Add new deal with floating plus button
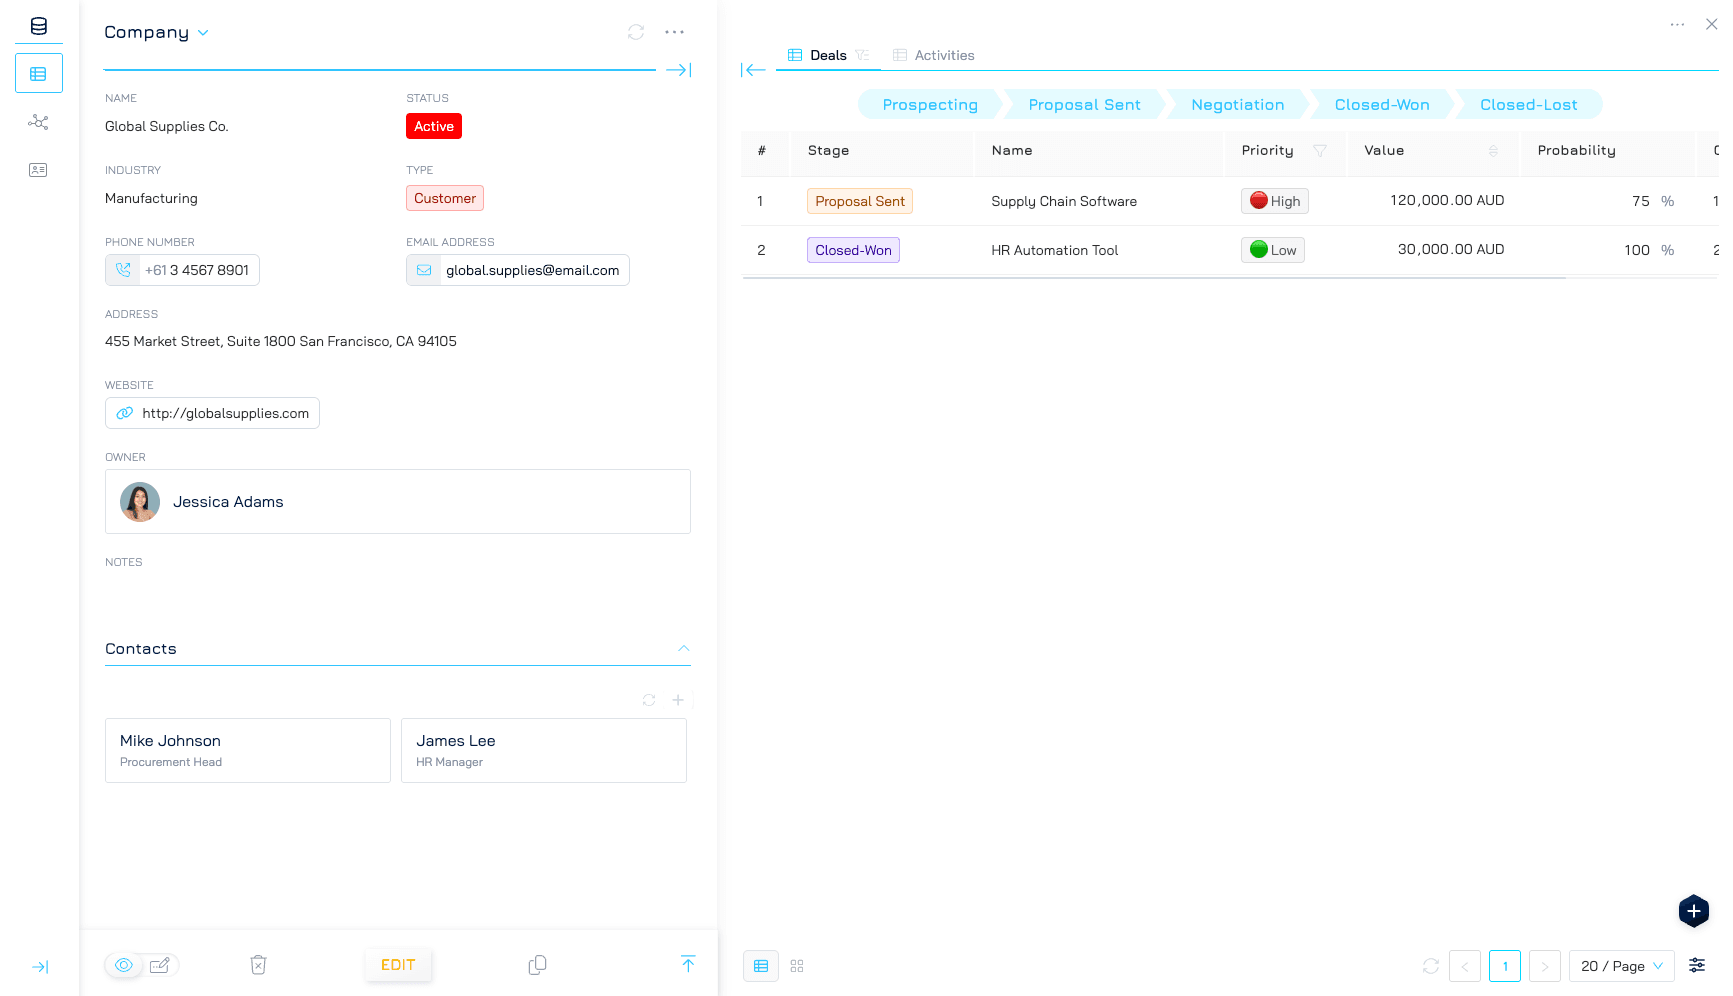Image resolution: width=1733 pixels, height=996 pixels. (1694, 911)
